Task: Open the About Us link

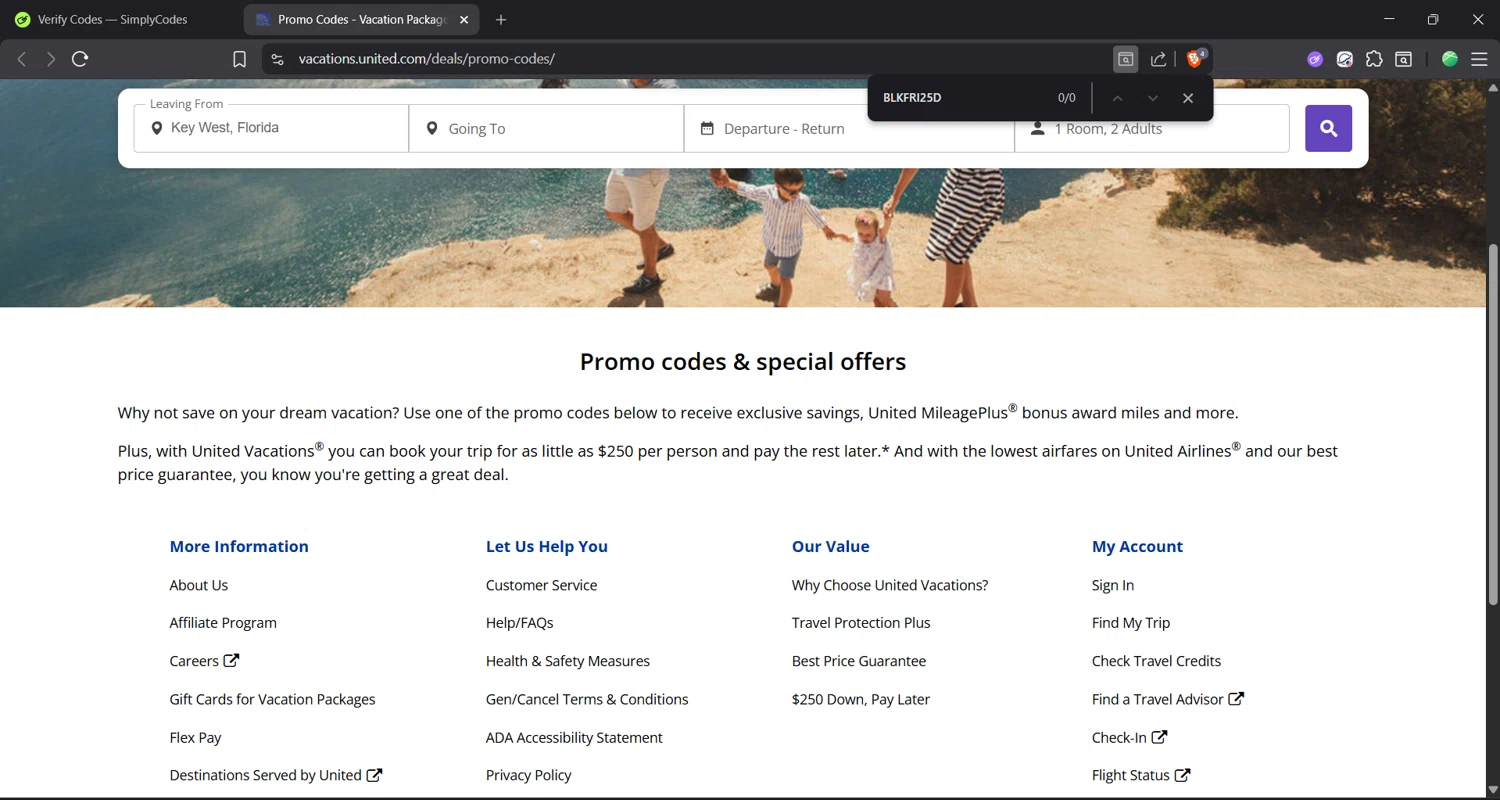Action: [x=199, y=585]
